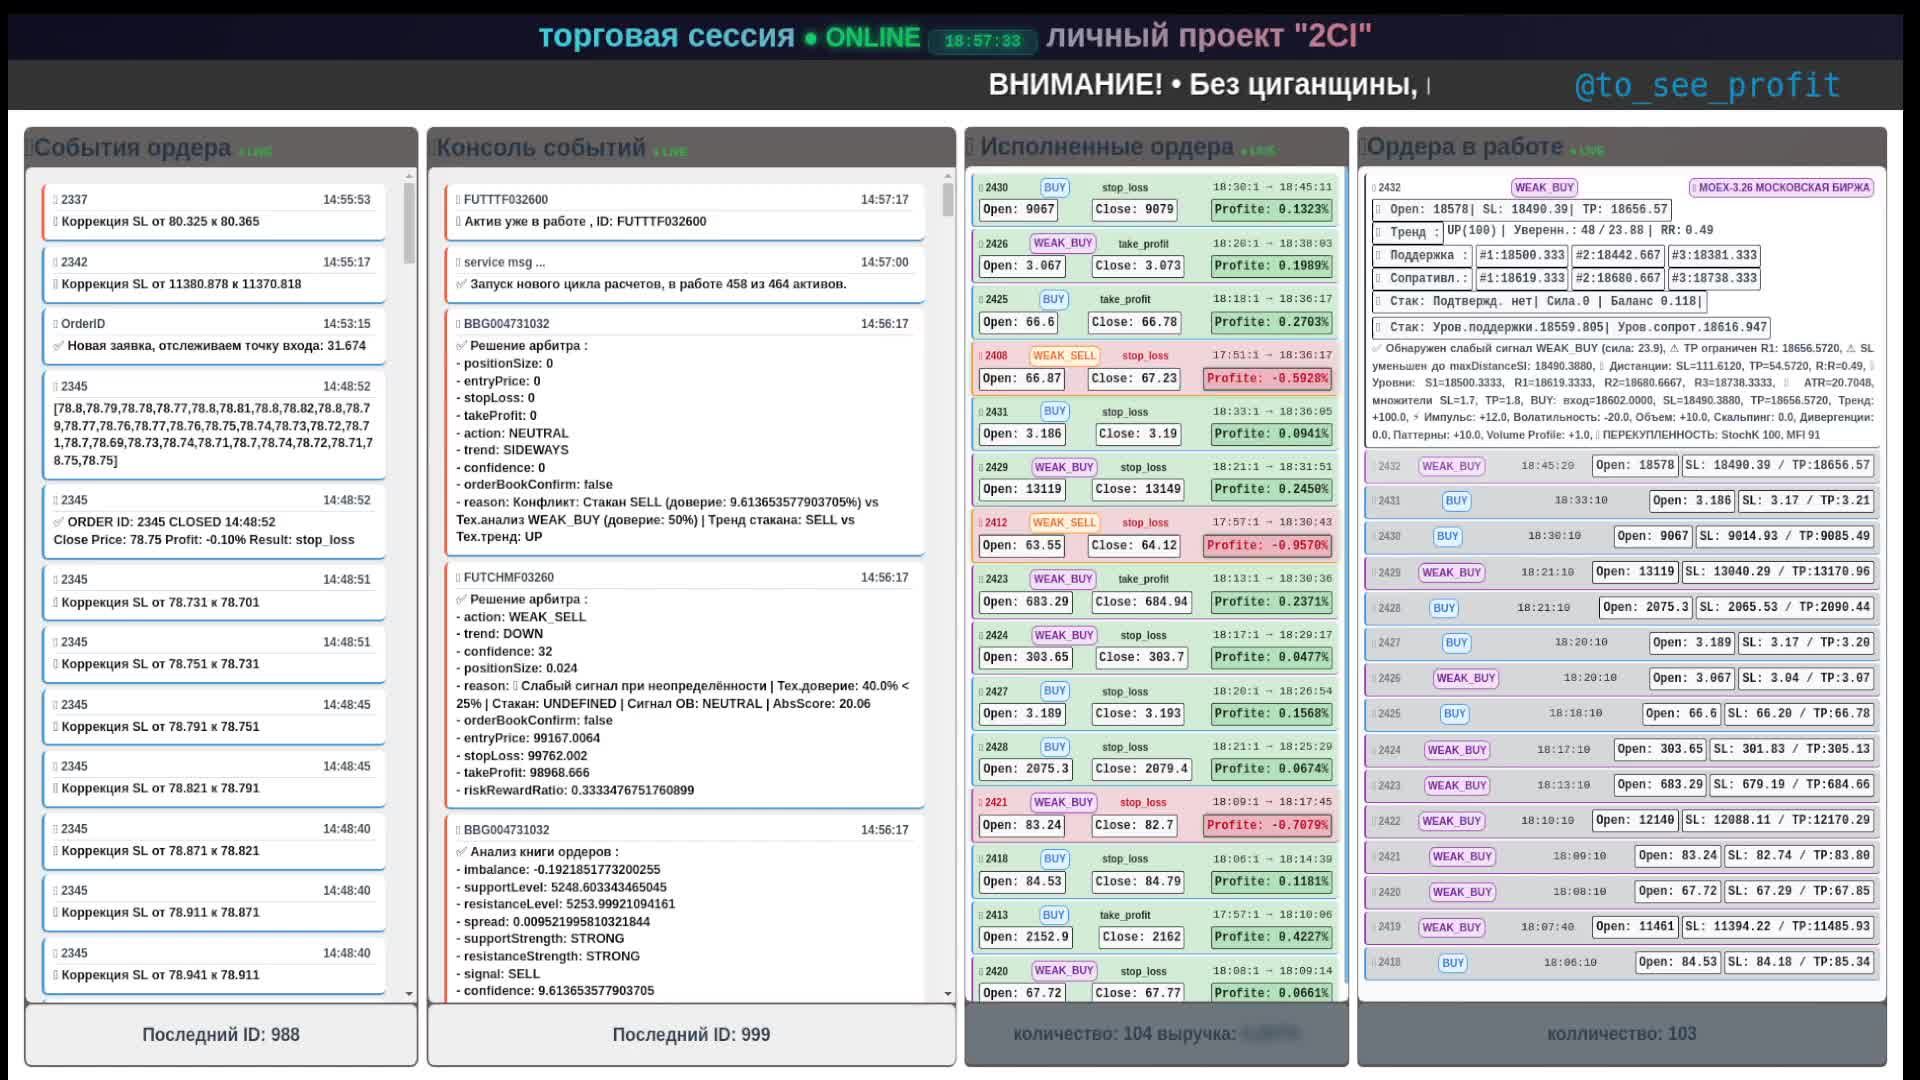Image resolution: width=1920 pixels, height=1080 pixels.
Task: Click the BUY badge on executed order 2430
Action: tap(1054, 187)
